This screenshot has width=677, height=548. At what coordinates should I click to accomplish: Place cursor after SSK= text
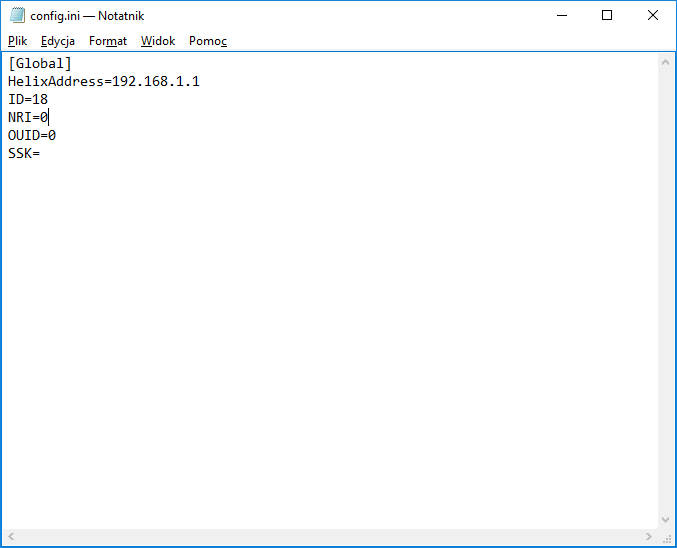(41, 153)
